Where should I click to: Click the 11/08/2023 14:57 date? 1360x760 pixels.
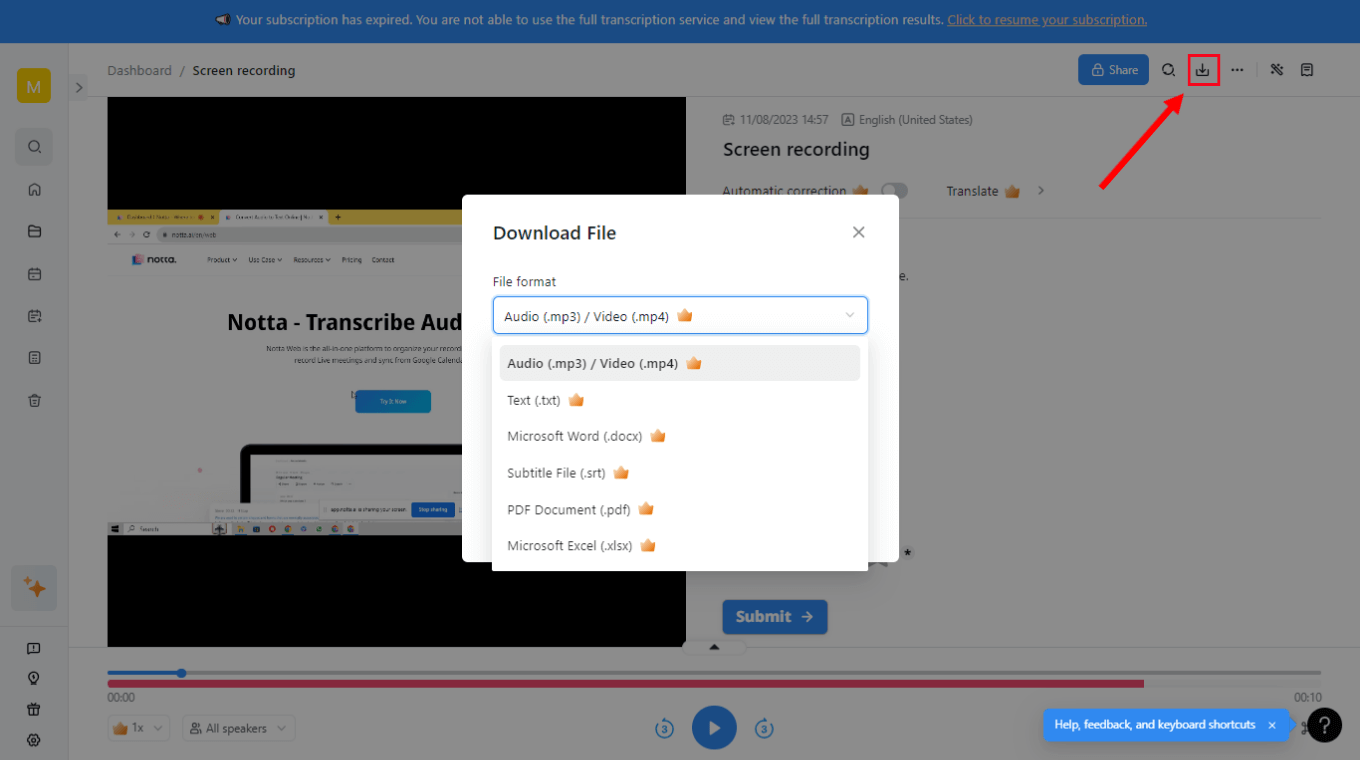coord(784,120)
